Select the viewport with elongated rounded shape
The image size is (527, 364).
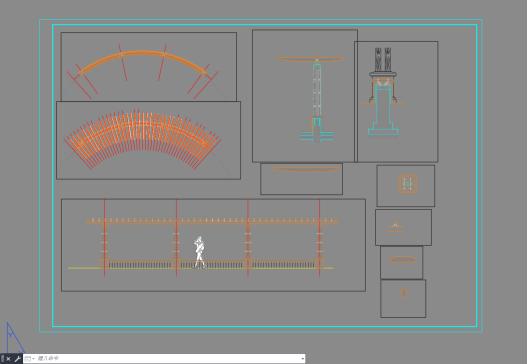tap(402, 262)
